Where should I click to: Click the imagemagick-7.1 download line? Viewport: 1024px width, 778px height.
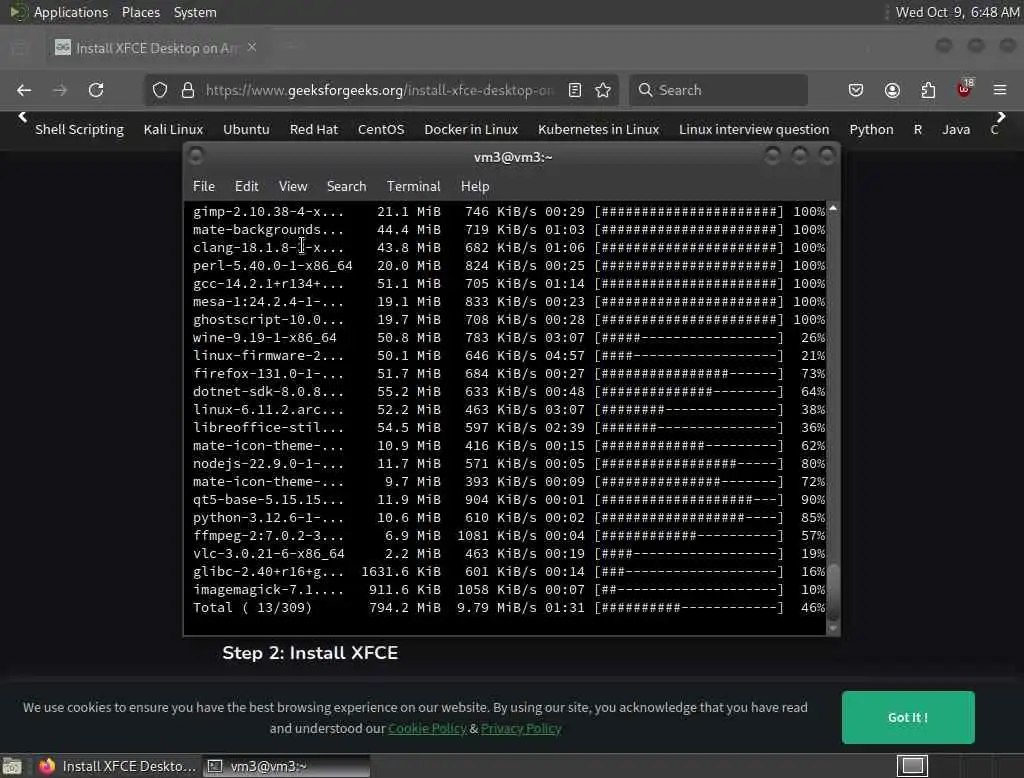point(509,590)
